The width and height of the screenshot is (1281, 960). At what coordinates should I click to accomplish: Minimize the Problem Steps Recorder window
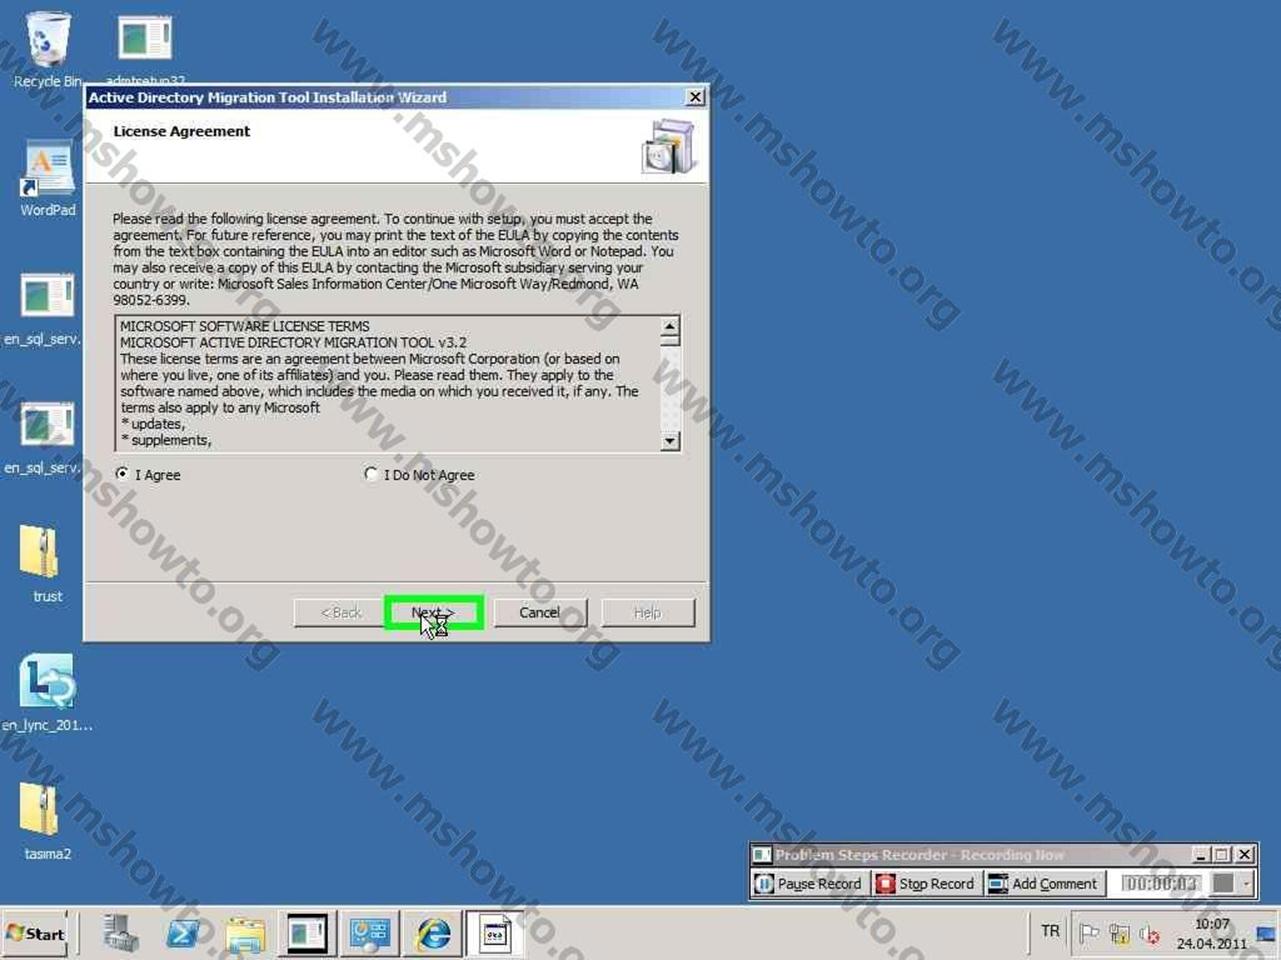[x=1201, y=854]
